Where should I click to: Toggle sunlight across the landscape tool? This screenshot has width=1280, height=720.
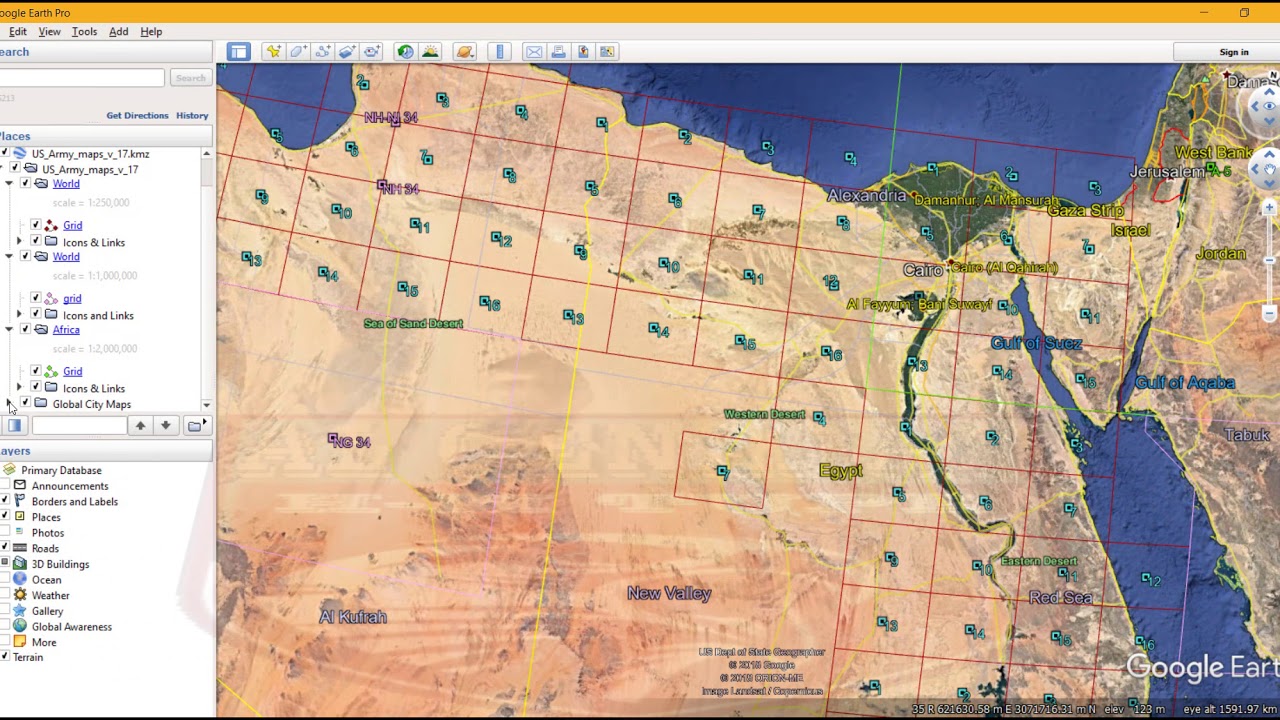point(430,52)
